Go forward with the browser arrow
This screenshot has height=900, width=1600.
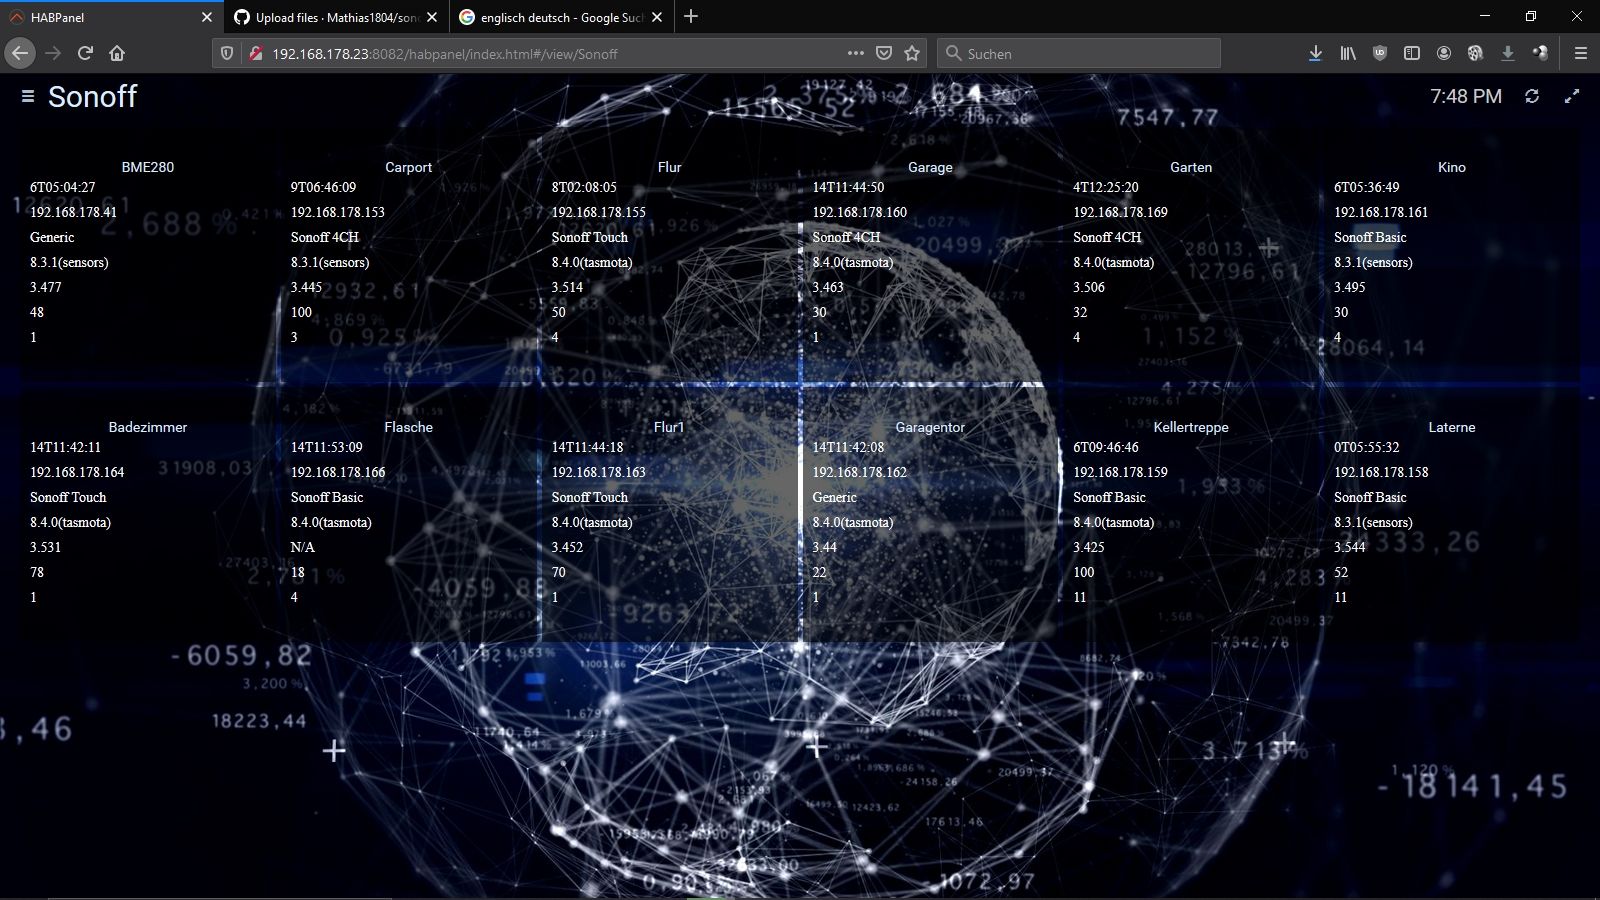point(53,53)
